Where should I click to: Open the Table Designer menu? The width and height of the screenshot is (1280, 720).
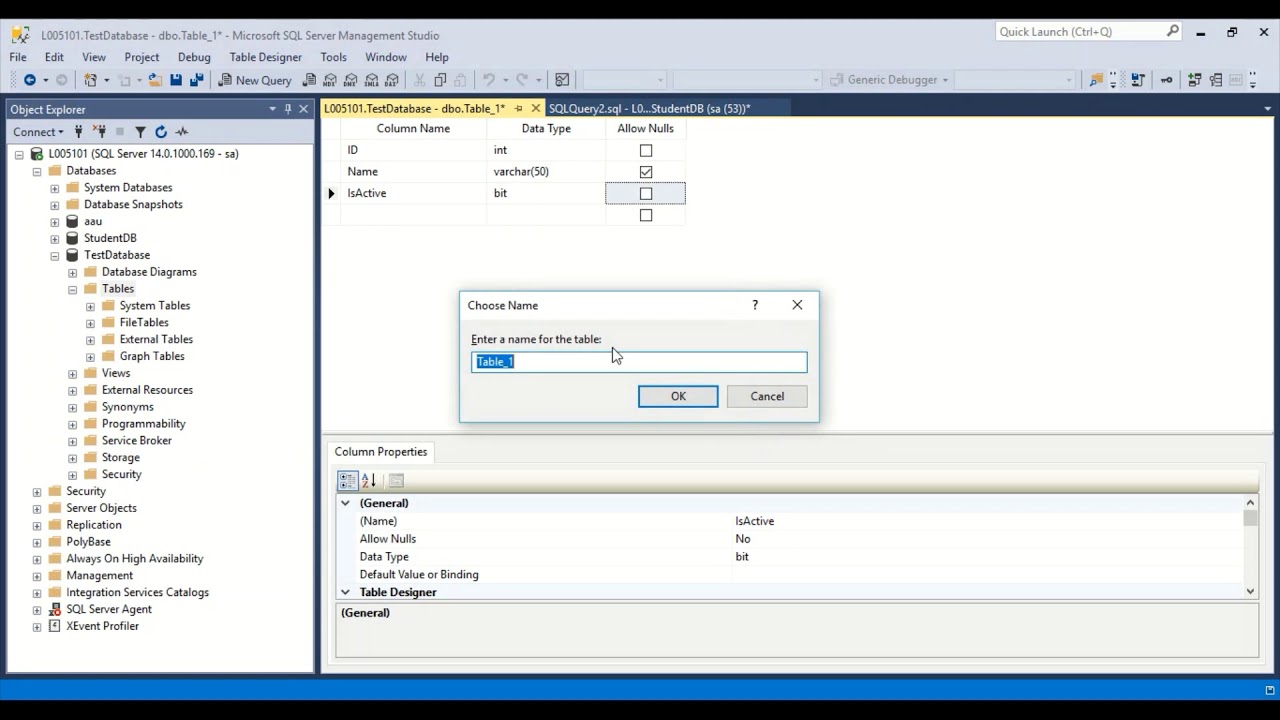[x=265, y=57]
